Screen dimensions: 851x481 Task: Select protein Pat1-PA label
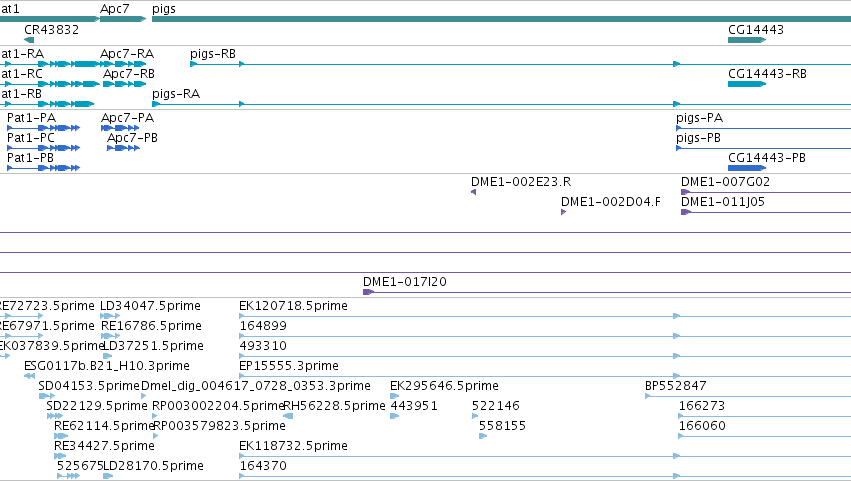coord(31,117)
